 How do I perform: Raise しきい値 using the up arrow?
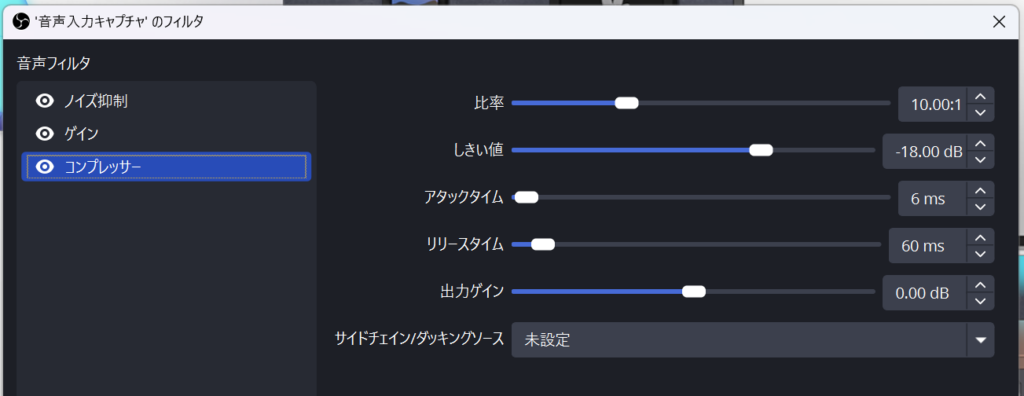click(980, 143)
